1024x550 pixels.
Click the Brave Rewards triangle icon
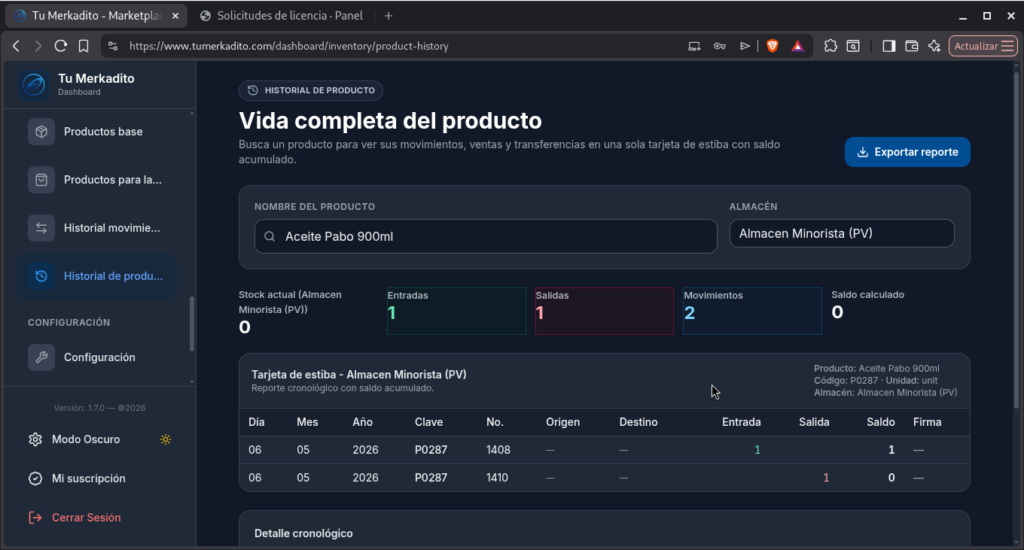(797, 46)
